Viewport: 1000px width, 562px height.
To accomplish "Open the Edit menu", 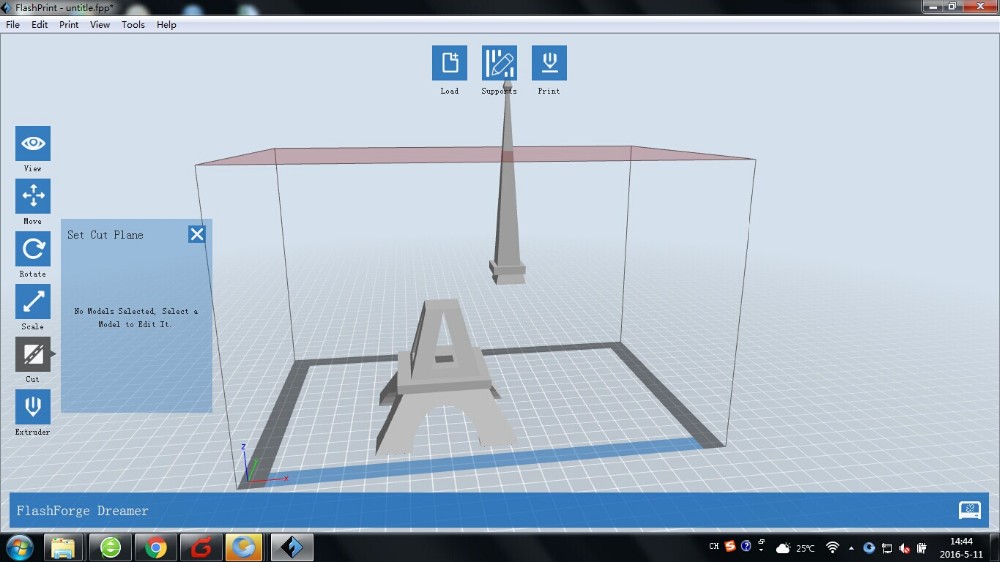I will (x=39, y=25).
